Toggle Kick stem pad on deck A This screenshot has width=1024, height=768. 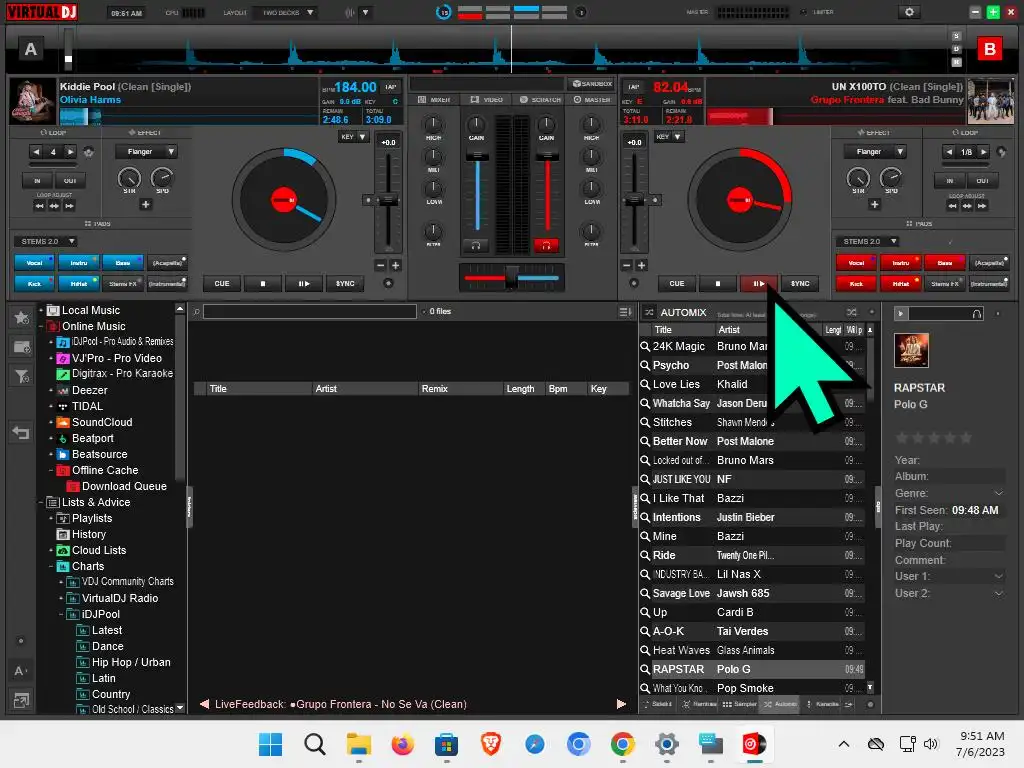coord(35,283)
